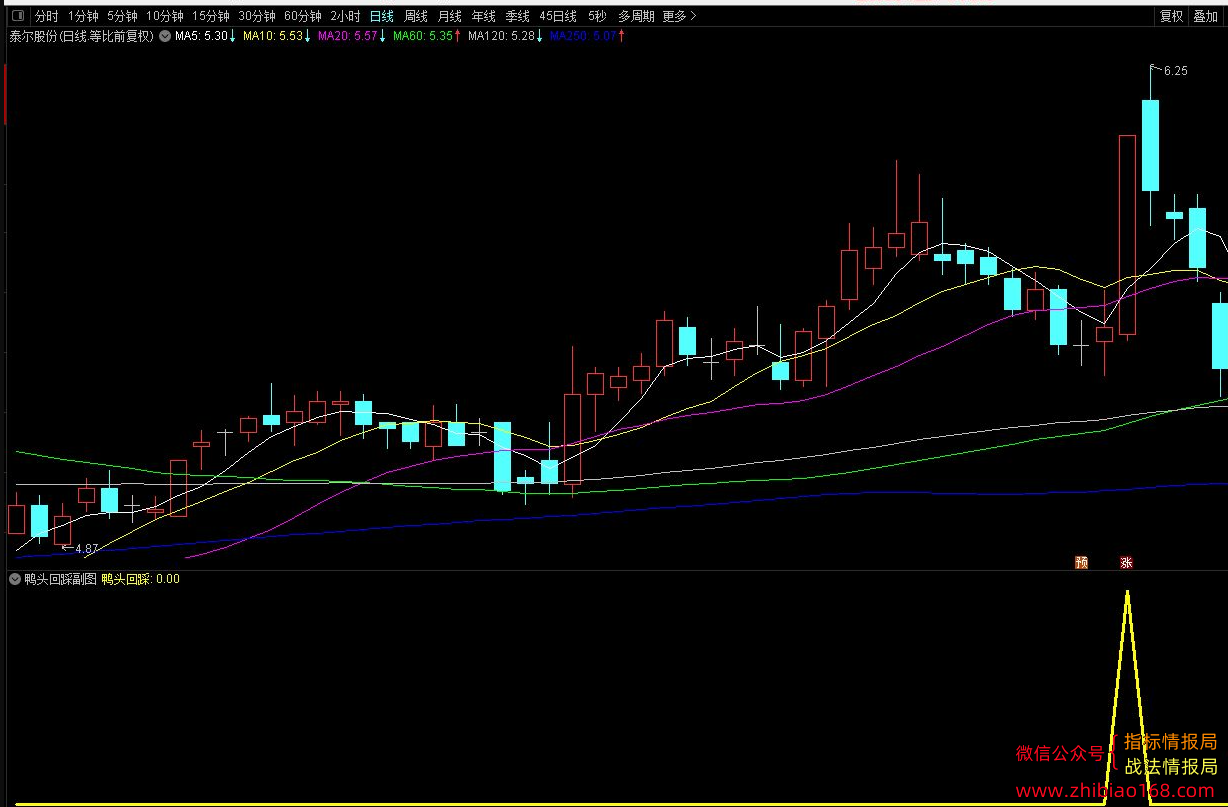
Task: Switch to 月线 monthly chart
Action: [450, 16]
